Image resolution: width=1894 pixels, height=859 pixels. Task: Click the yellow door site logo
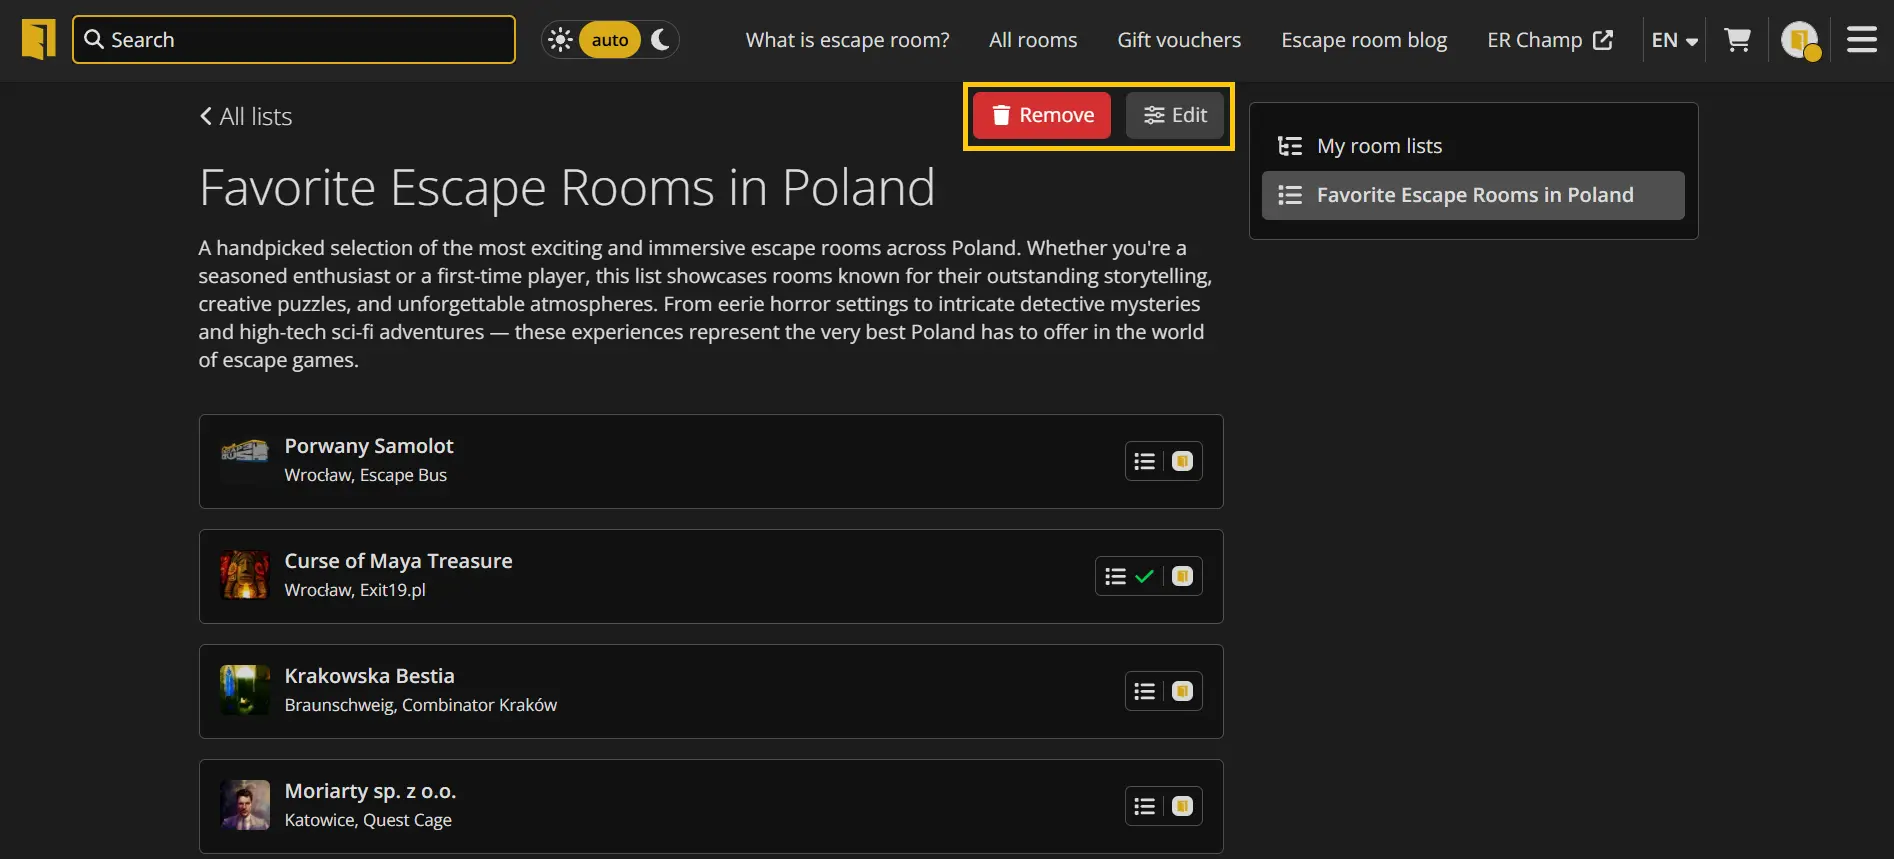39,40
